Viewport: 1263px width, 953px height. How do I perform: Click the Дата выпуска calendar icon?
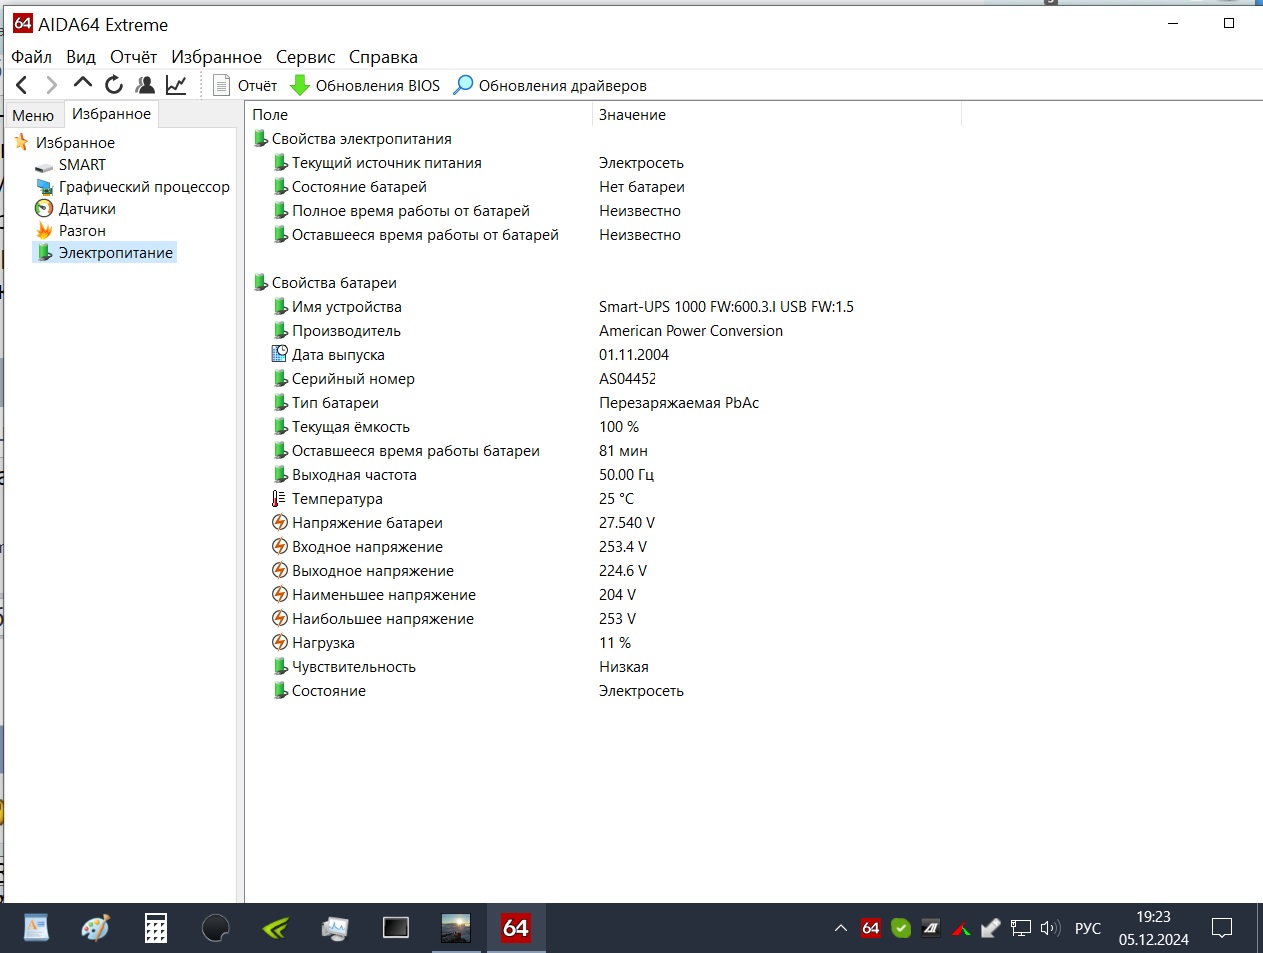coord(280,354)
